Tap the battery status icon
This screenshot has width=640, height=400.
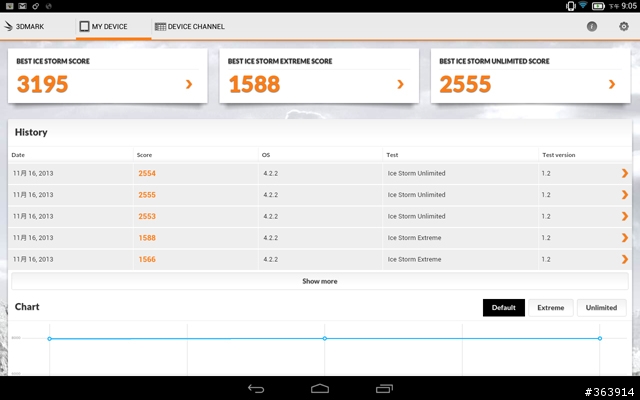(x=598, y=6)
